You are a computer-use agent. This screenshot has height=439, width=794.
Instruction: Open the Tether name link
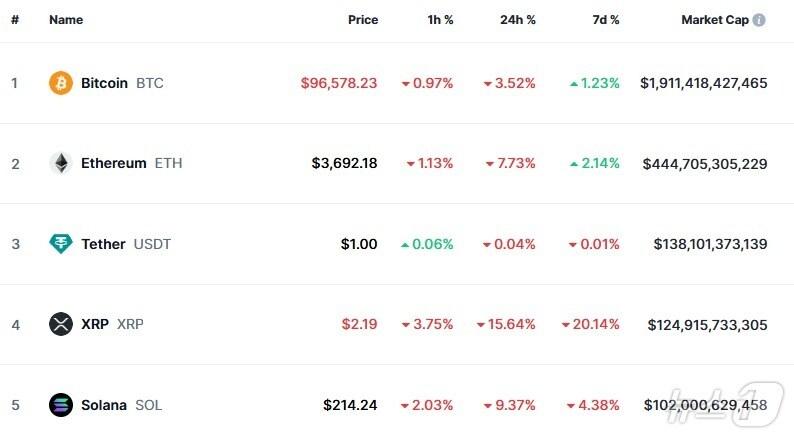tap(104, 244)
